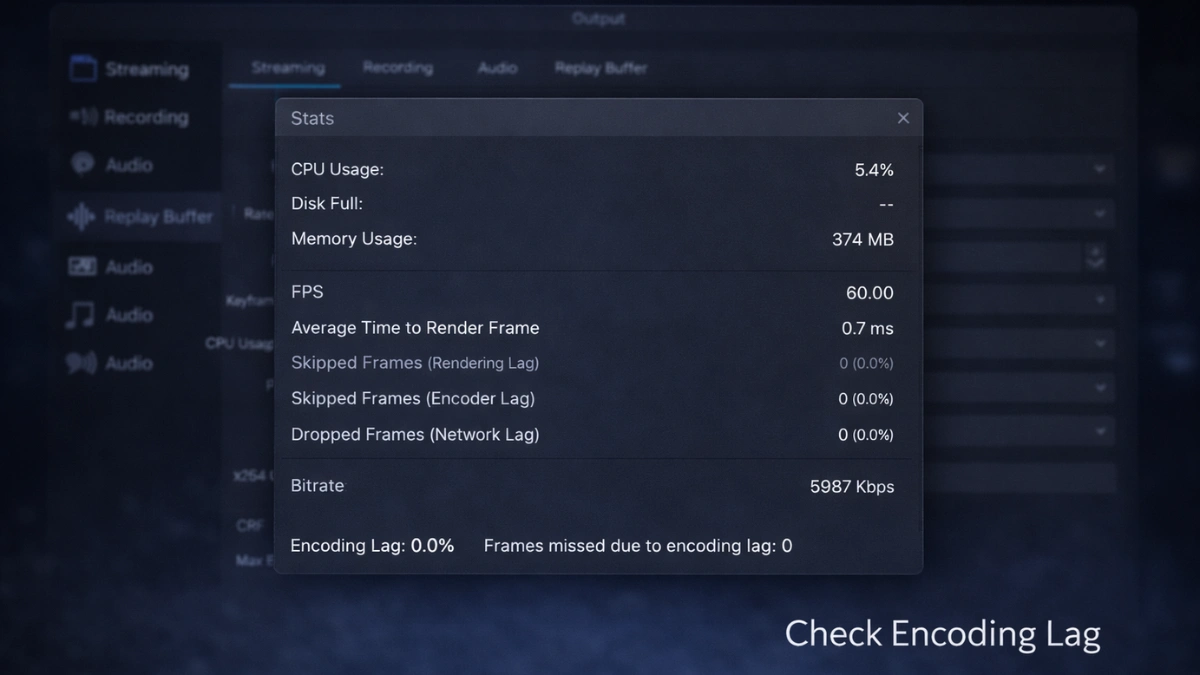The width and height of the screenshot is (1200, 675).
Task: Click the image Audio icon in the sidebar
Action: 85,266
